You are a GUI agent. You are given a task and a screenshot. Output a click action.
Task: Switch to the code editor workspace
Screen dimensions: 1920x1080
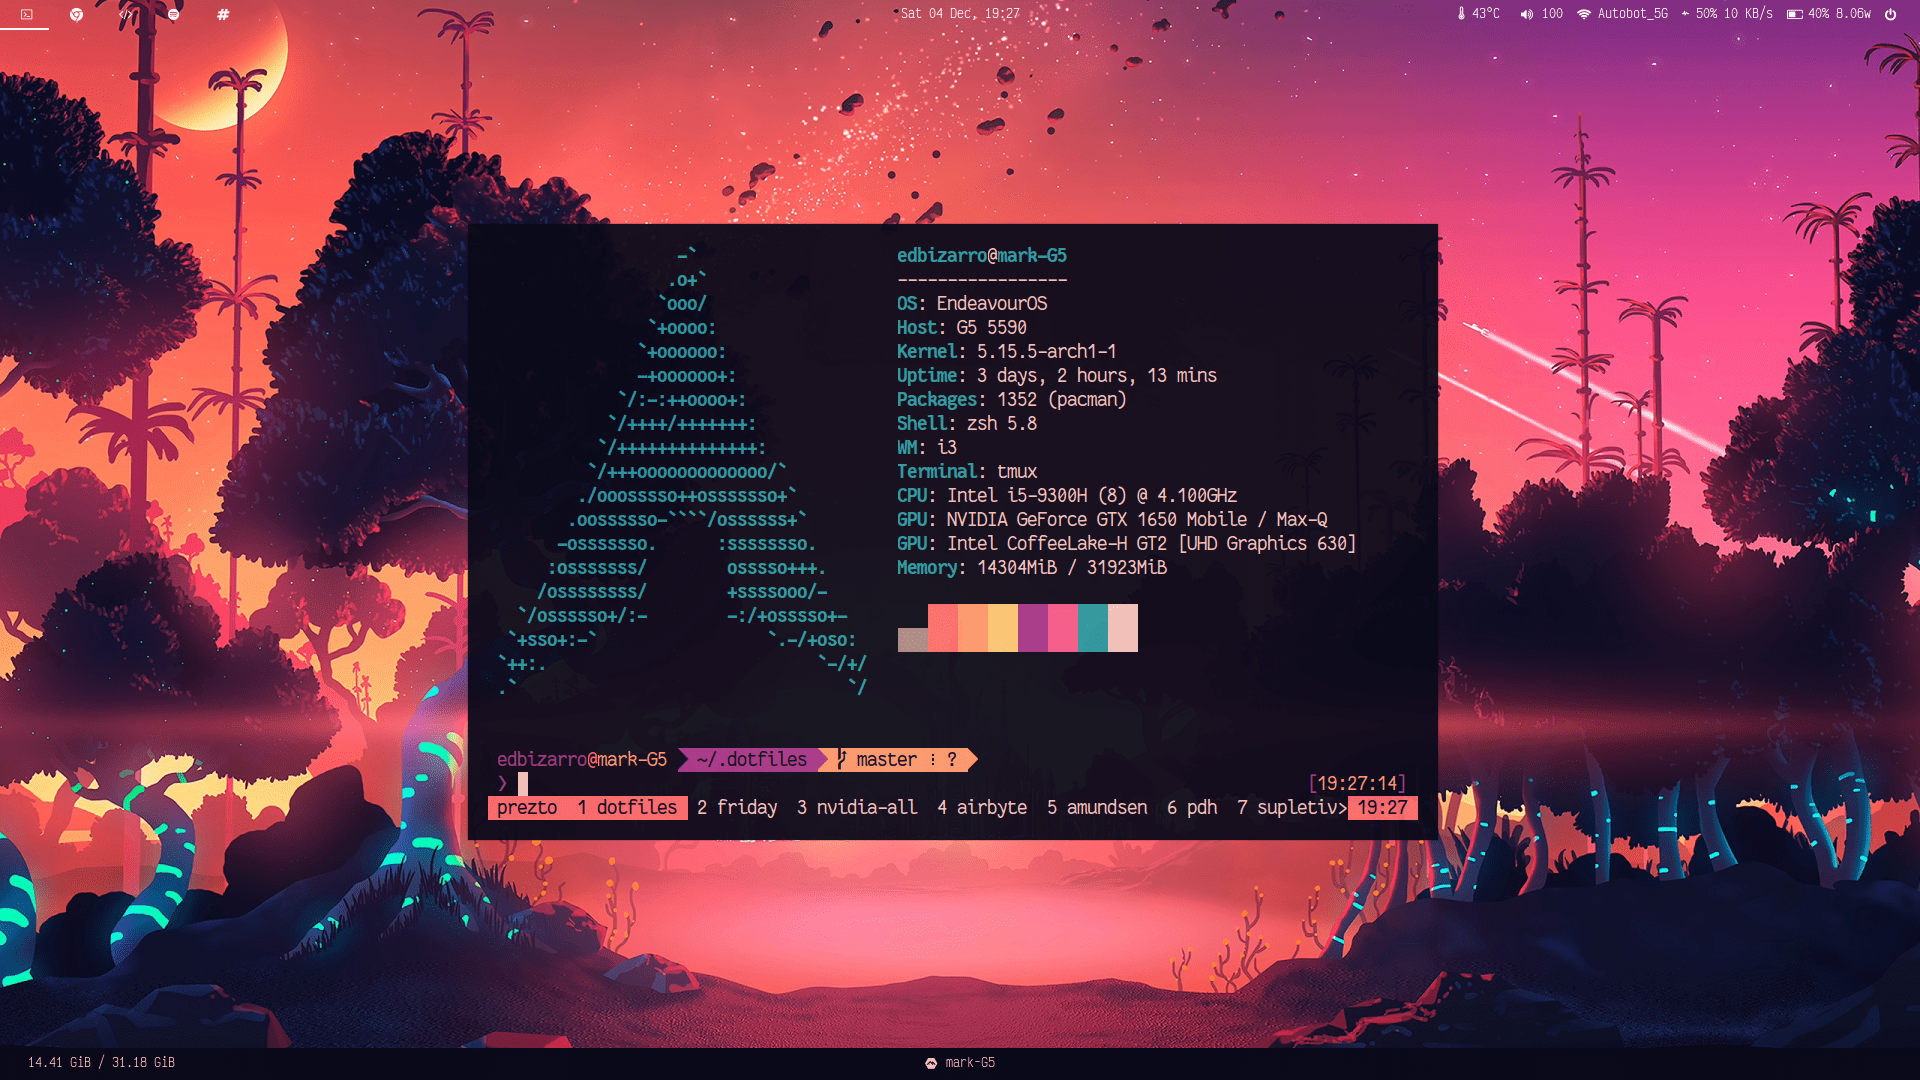tap(125, 14)
